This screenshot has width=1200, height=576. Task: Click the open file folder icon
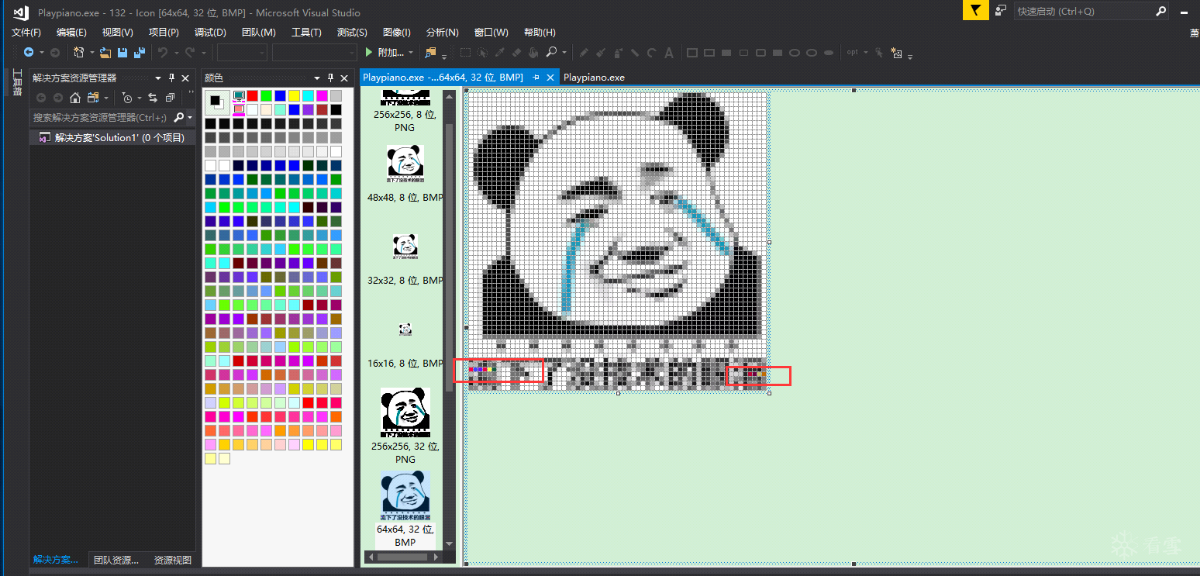[105, 52]
